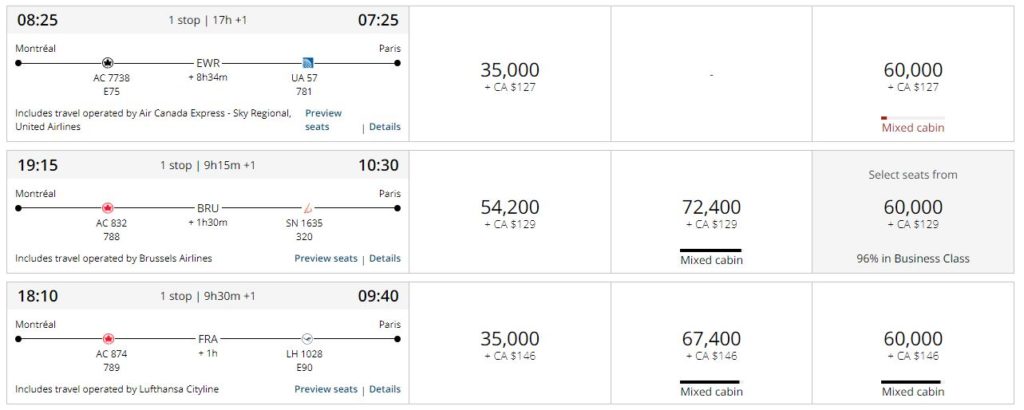1024x410 pixels.
Task: Click the Air Canada logo above AC 874
Action: point(108,339)
